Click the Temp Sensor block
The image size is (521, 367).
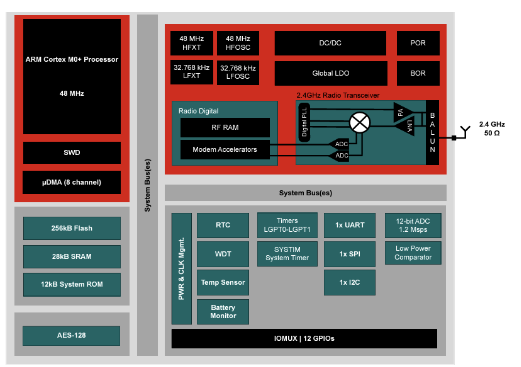(223, 283)
